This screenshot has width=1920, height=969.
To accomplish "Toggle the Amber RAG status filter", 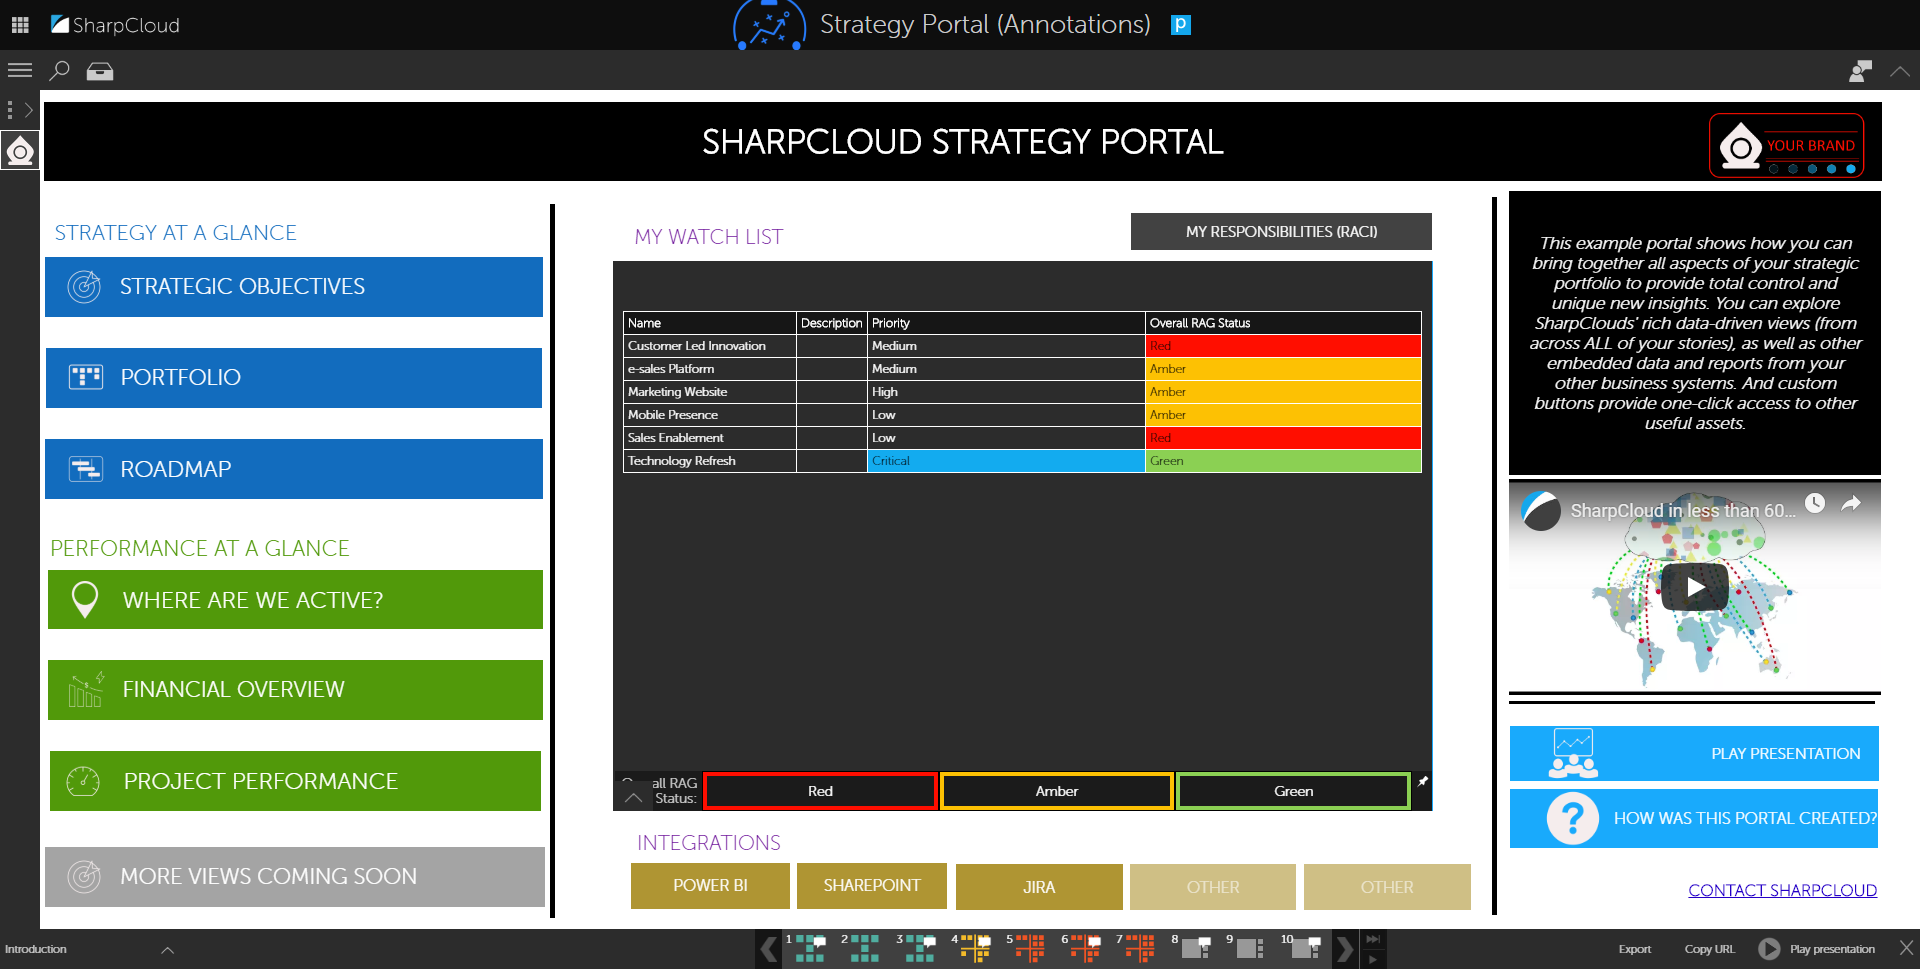I will click(x=1056, y=790).
